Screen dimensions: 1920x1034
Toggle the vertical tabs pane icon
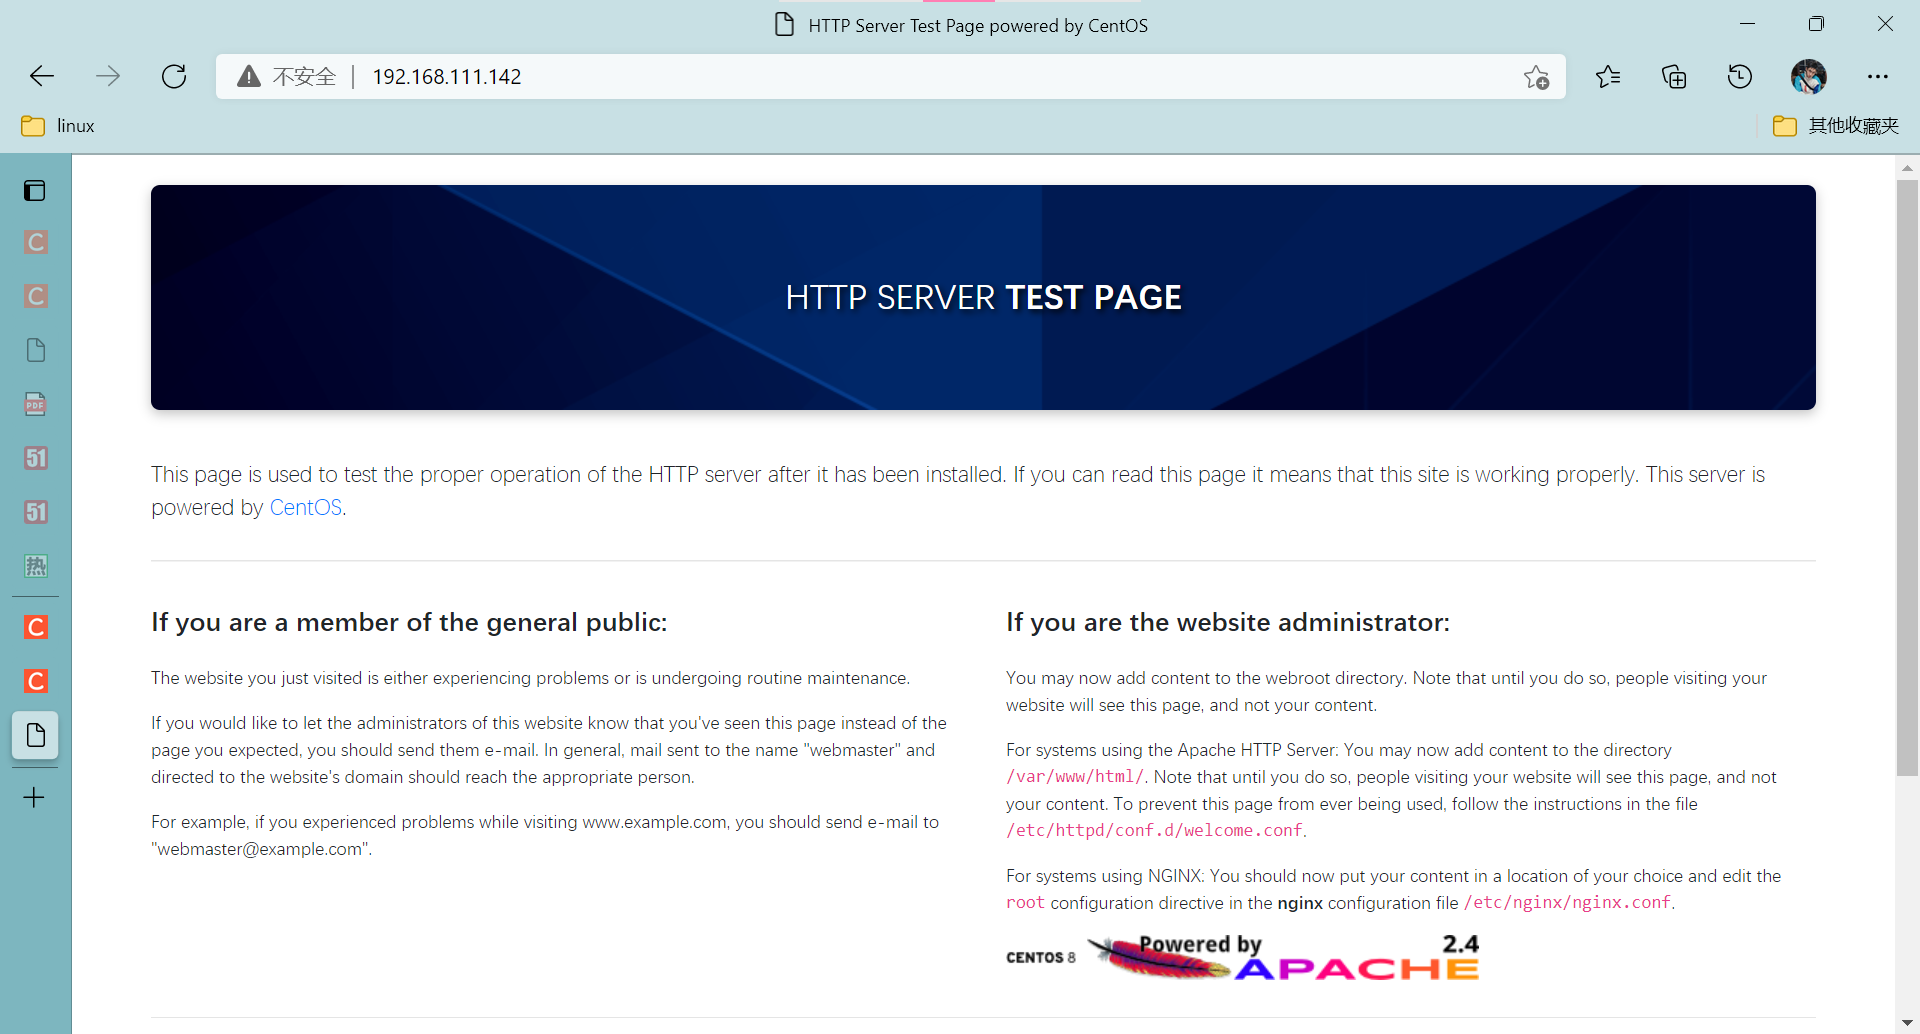(x=35, y=190)
